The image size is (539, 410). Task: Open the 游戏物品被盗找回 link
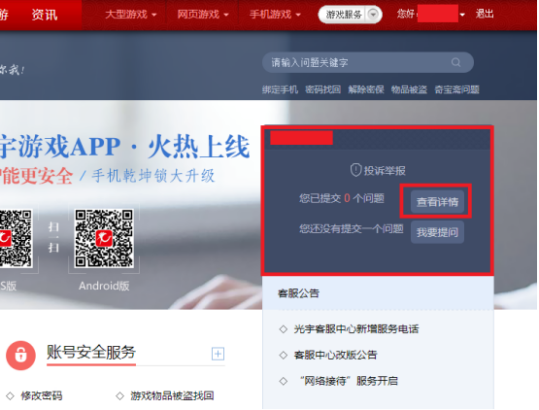172,396
